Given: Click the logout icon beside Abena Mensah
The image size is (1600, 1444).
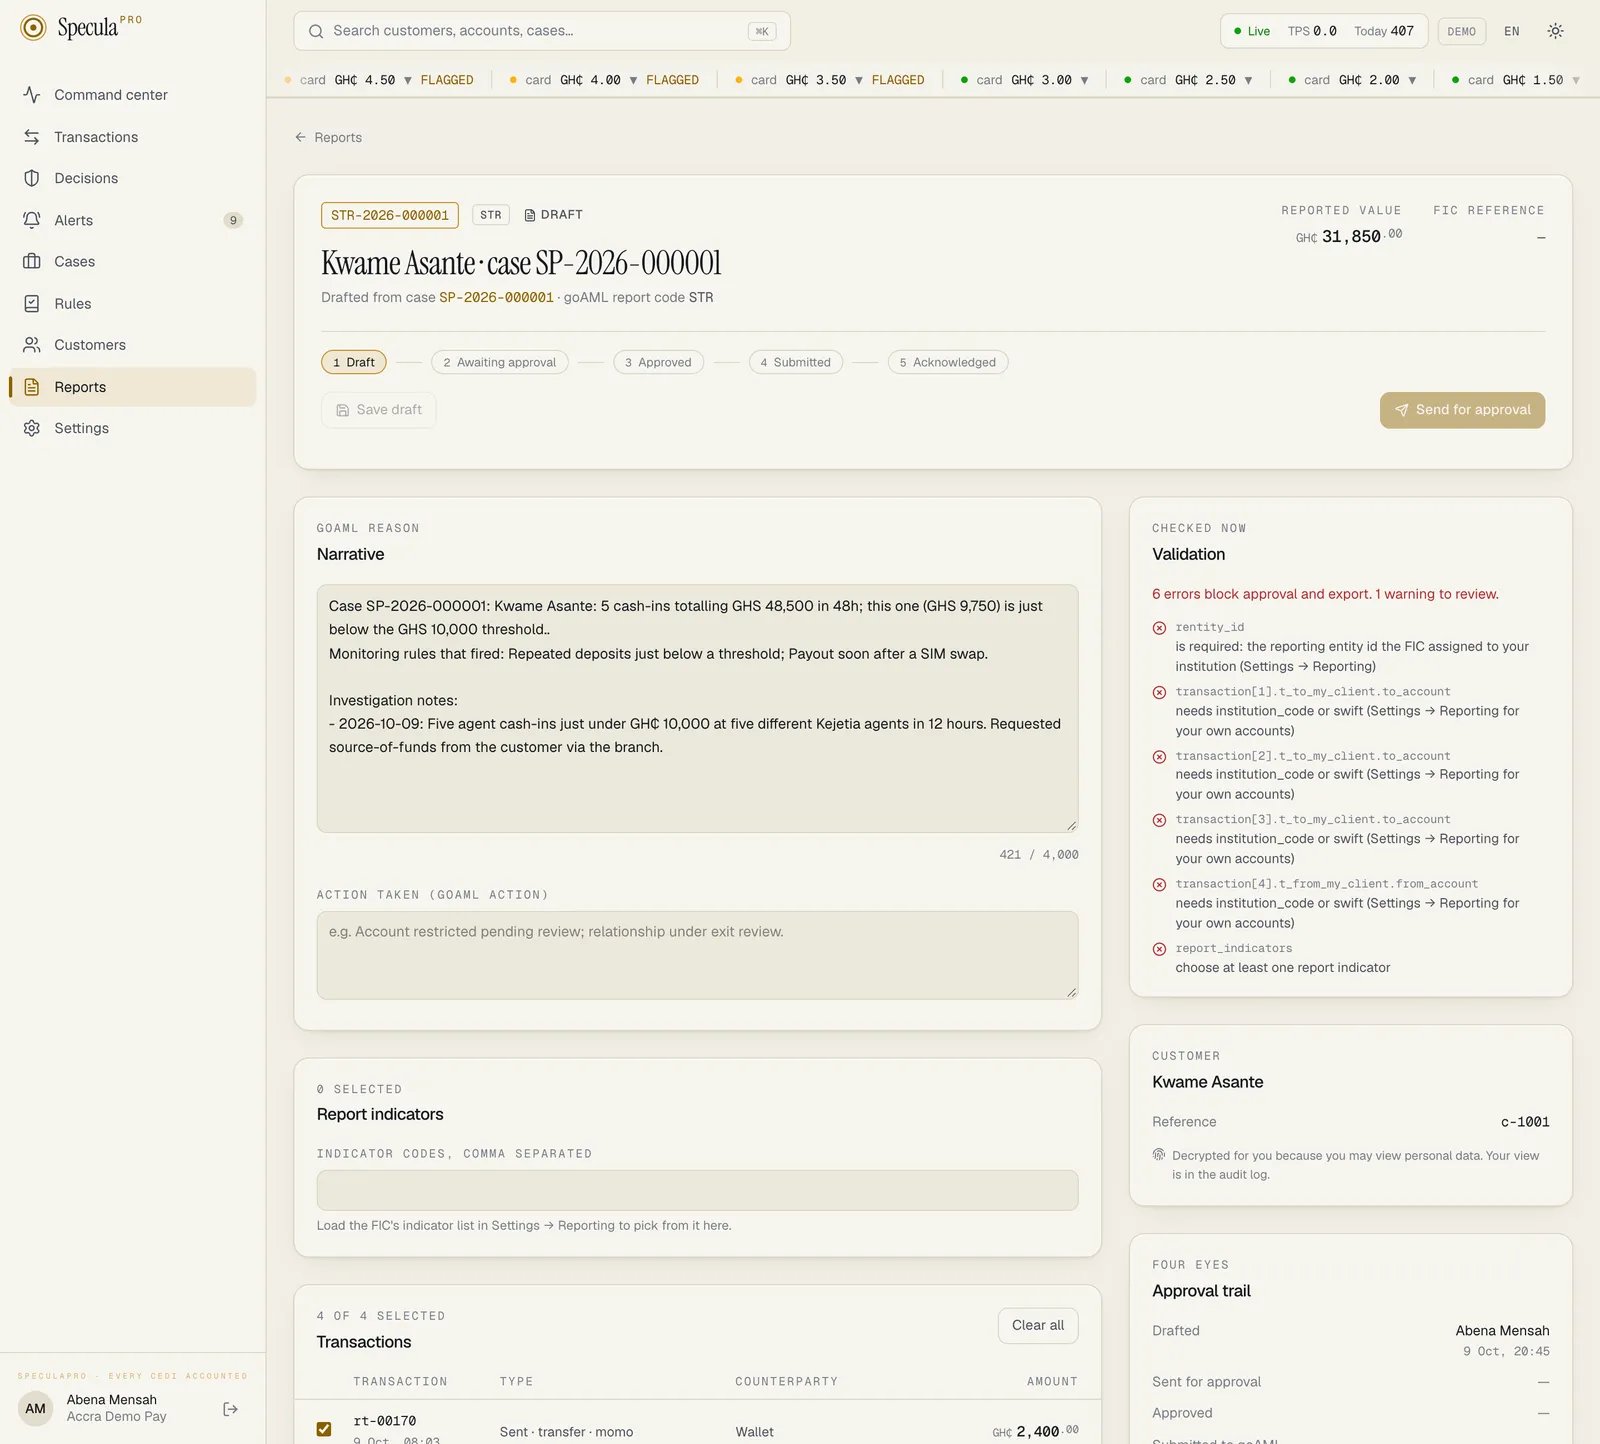Looking at the screenshot, I should pos(231,1409).
